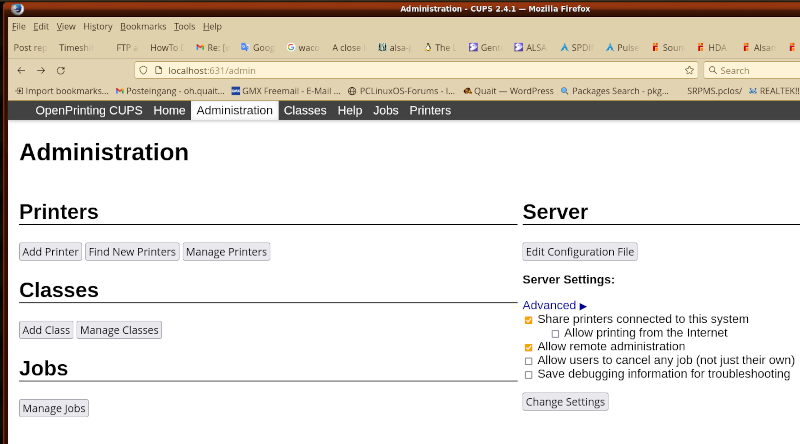Switch to the Printers tab in CUPS
Screen dimensions: 800x444
pyautogui.click(x=430, y=110)
